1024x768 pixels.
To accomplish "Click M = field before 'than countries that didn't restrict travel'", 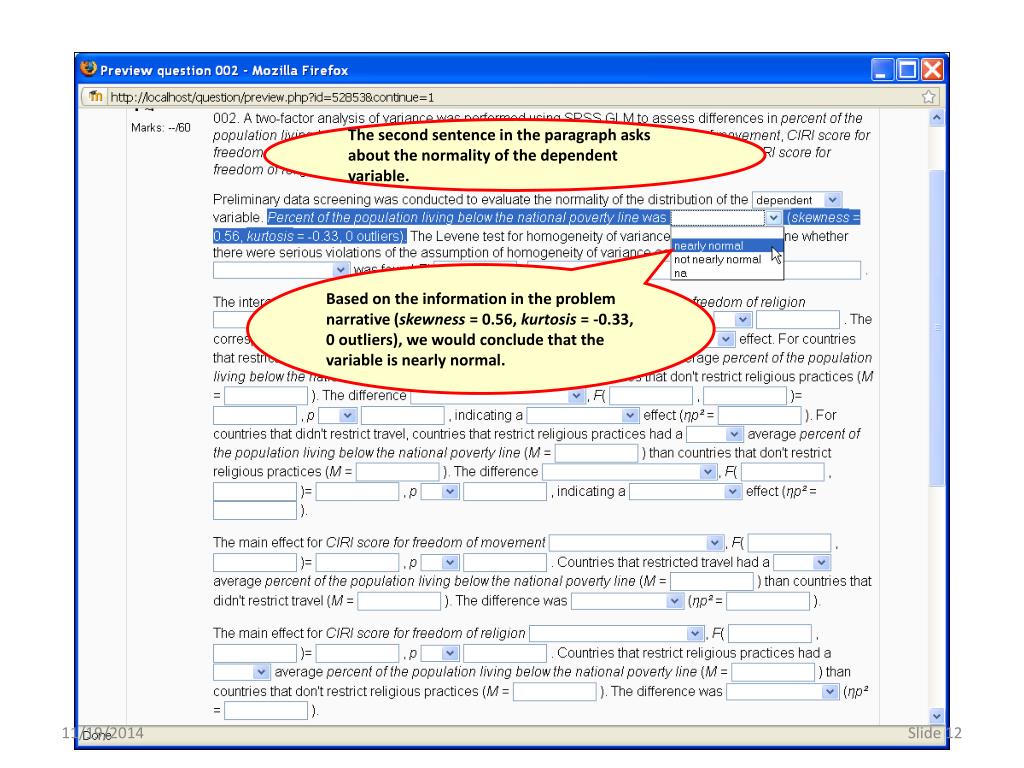I will tap(712, 581).
